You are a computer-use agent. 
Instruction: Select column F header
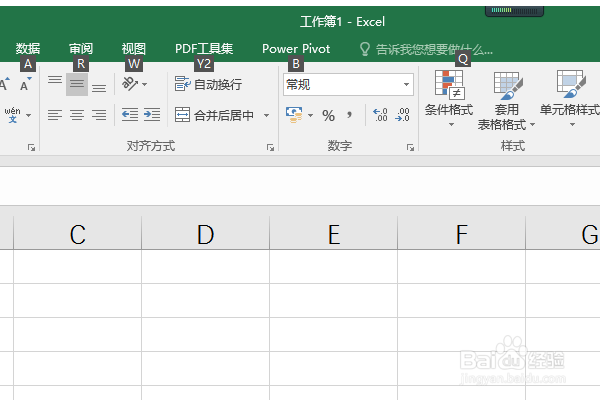(x=461, y=234)
